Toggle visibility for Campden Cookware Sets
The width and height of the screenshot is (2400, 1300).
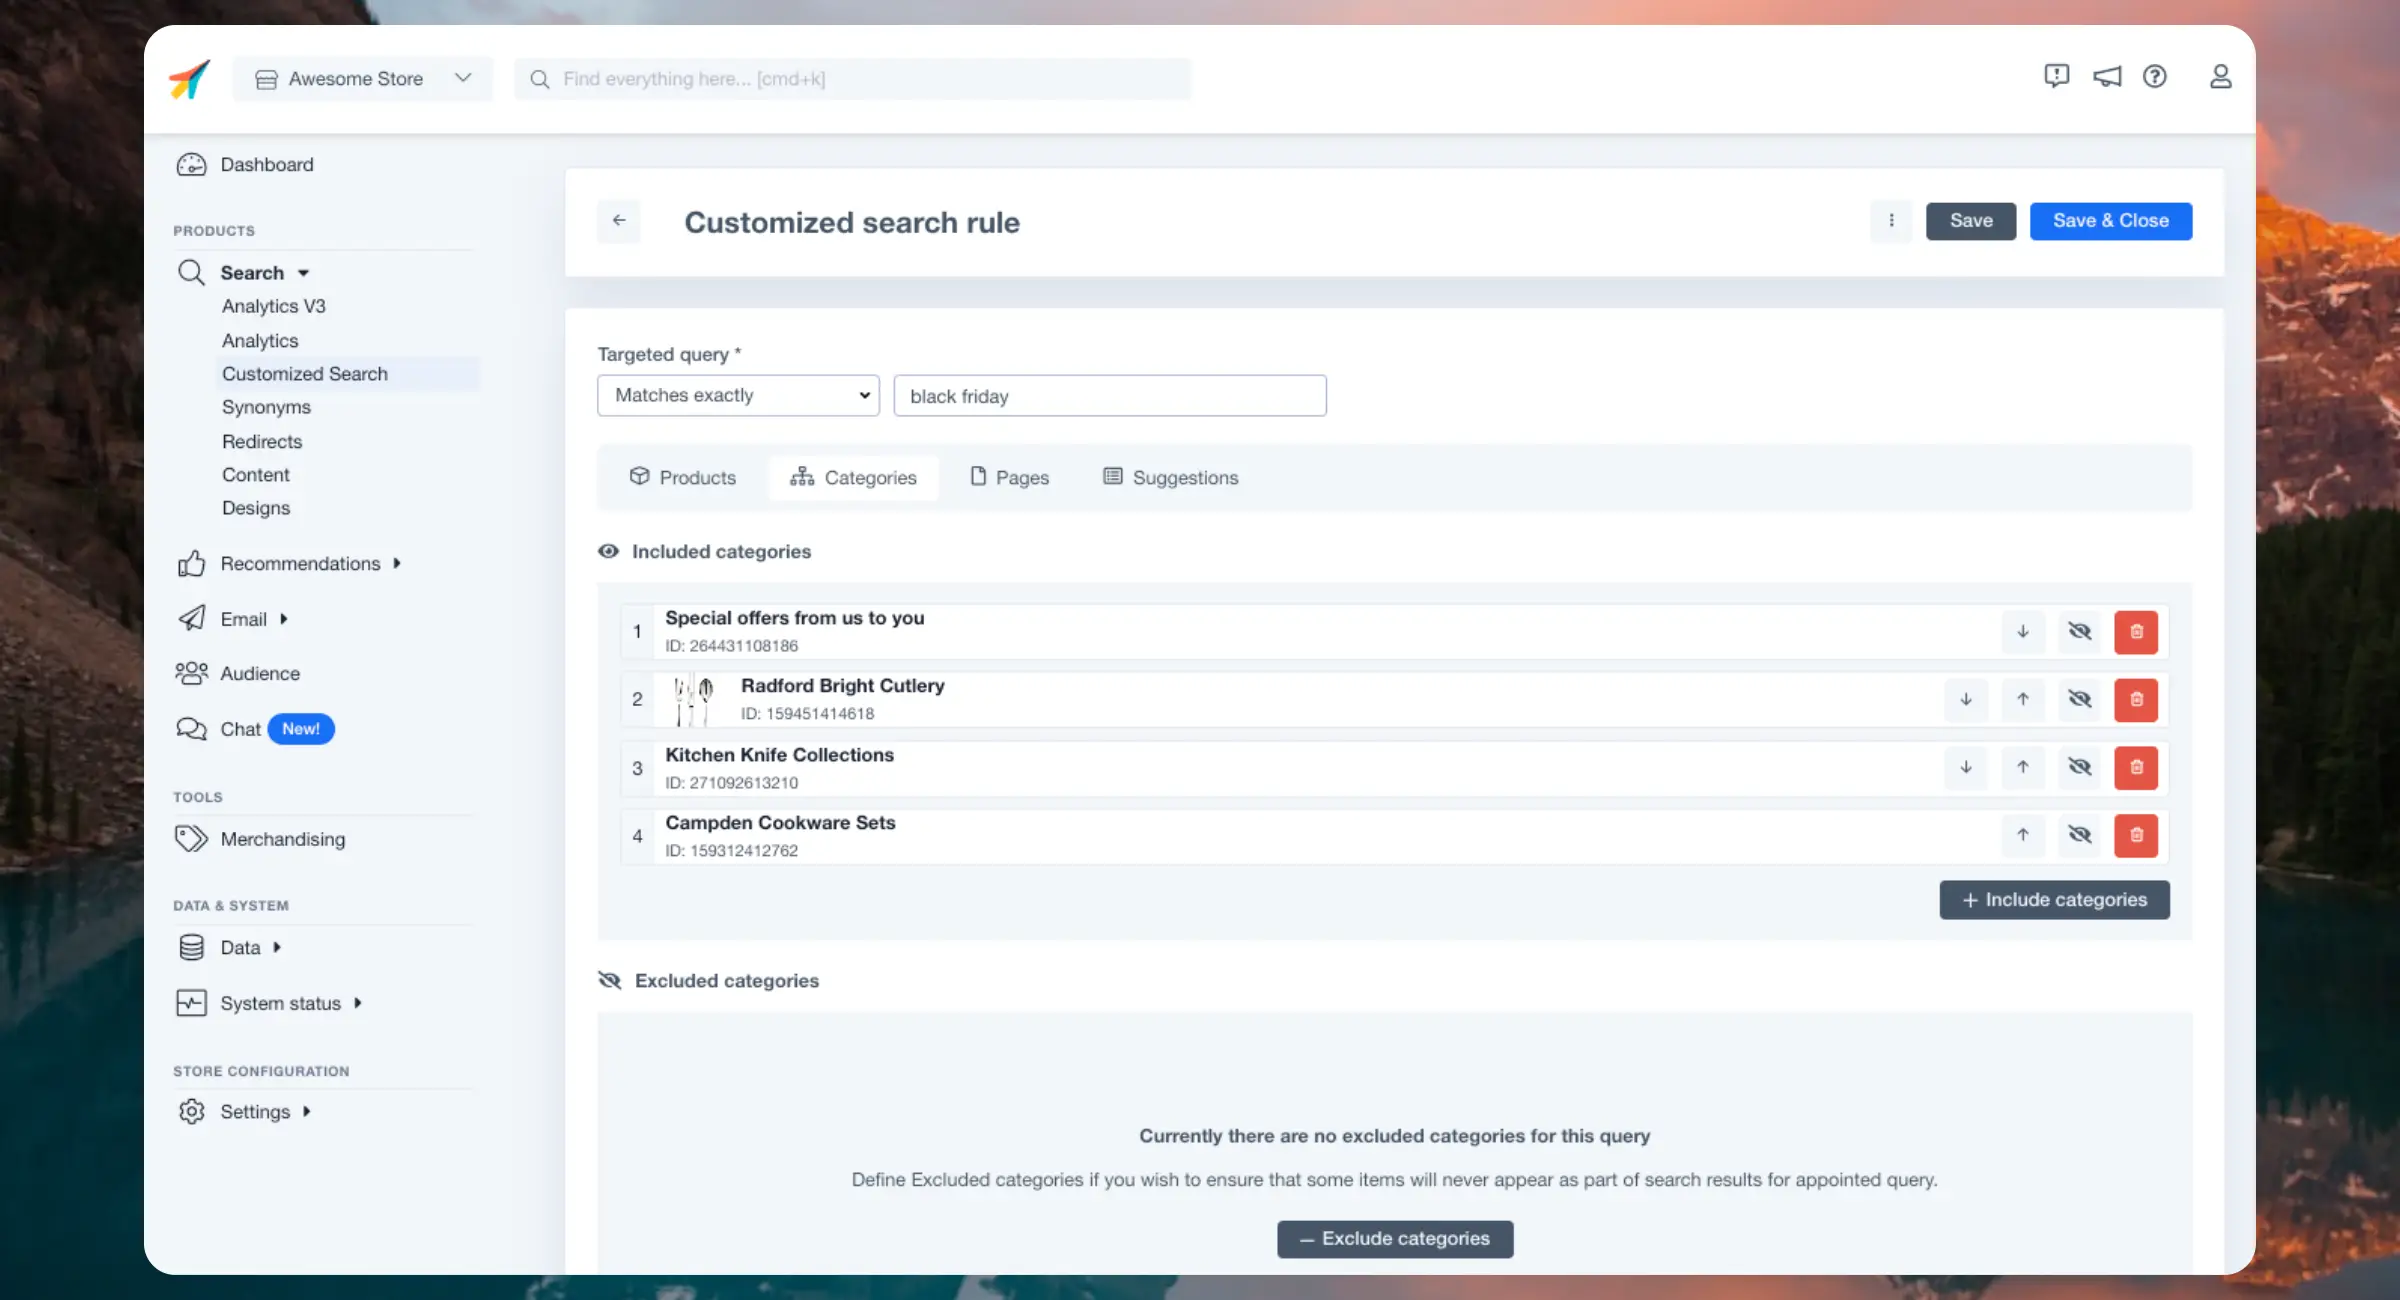[x=2078, y=834]
